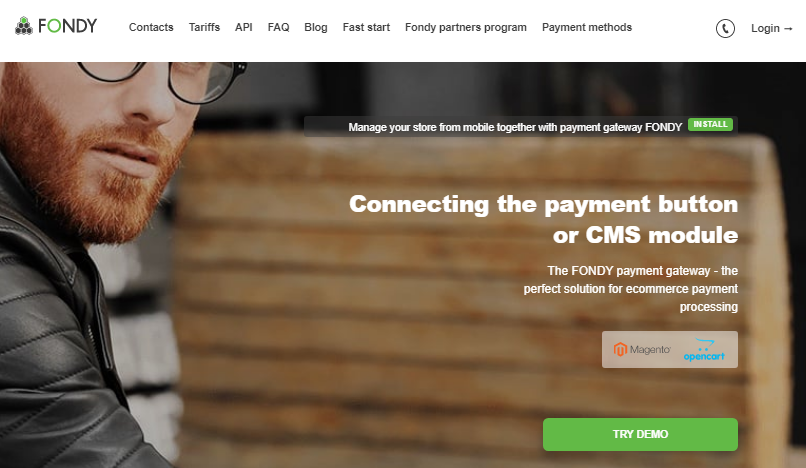
Task: Click the green INSTALL badge
Action: [710, 124]
